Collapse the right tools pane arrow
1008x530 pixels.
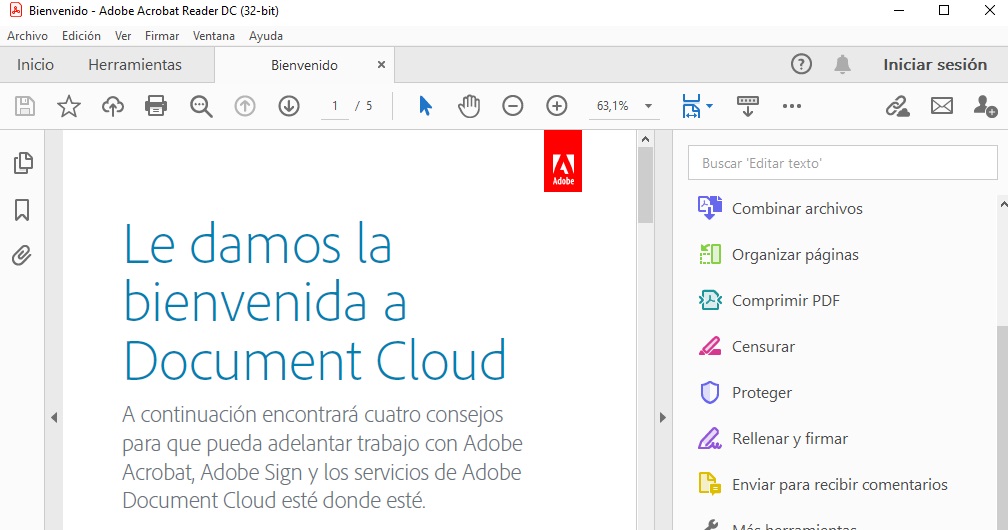(661, 417)
